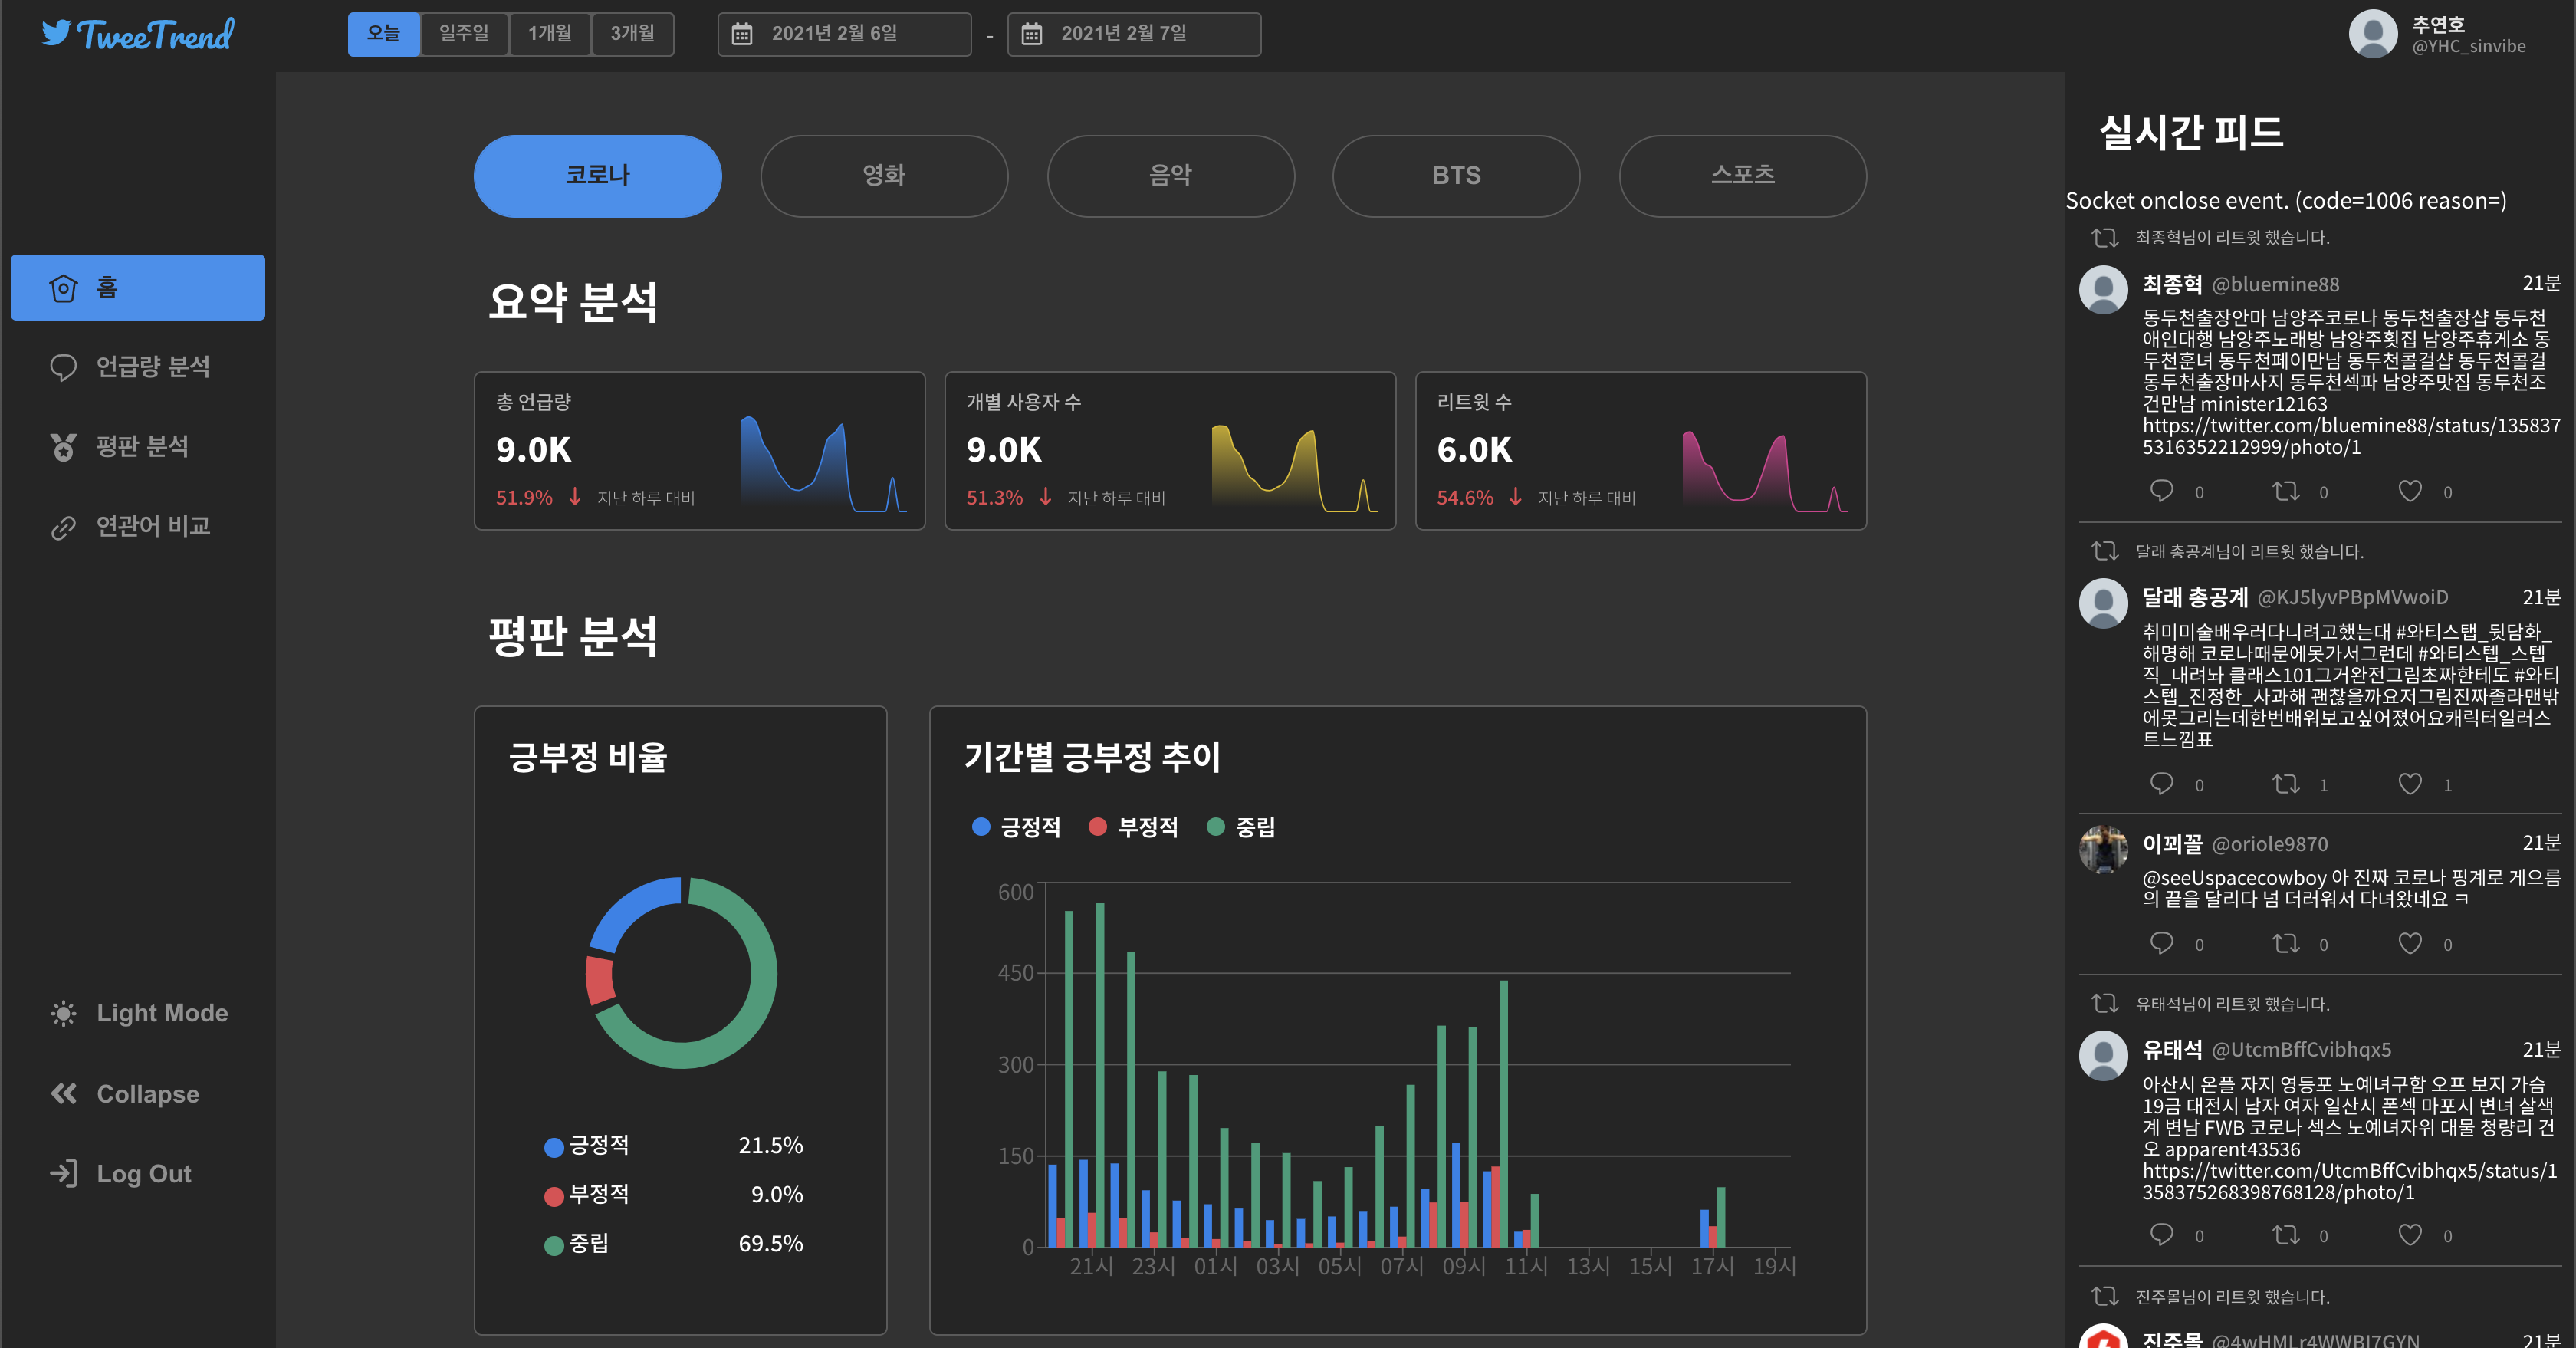
Task: Click the 평판 분석 medal icon
Action: (x=63, y=446)
